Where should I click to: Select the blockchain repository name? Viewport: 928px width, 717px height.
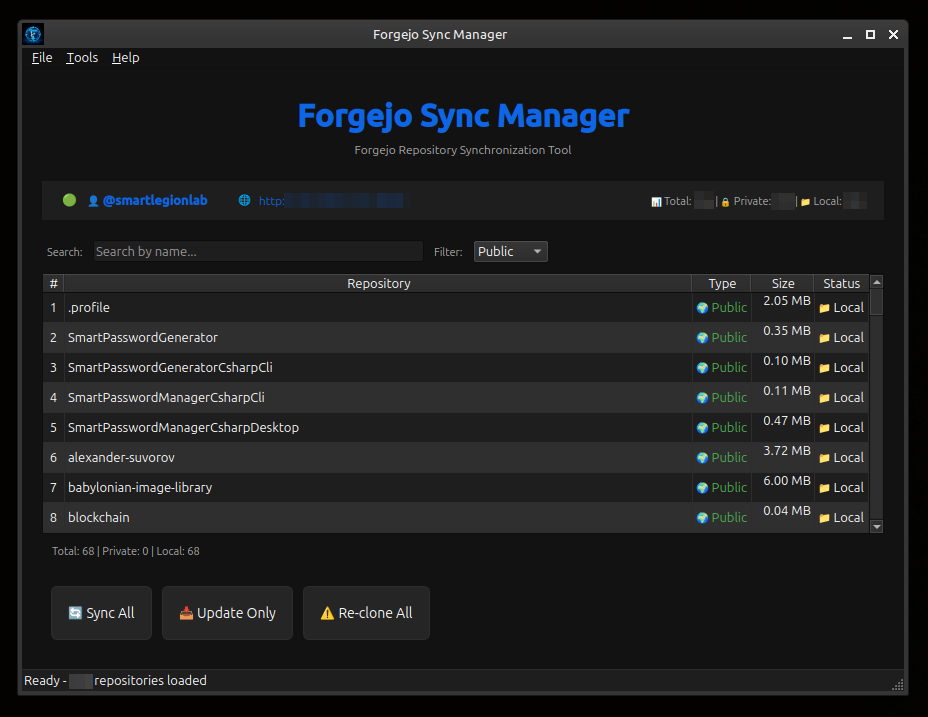(x=98, y=517)
